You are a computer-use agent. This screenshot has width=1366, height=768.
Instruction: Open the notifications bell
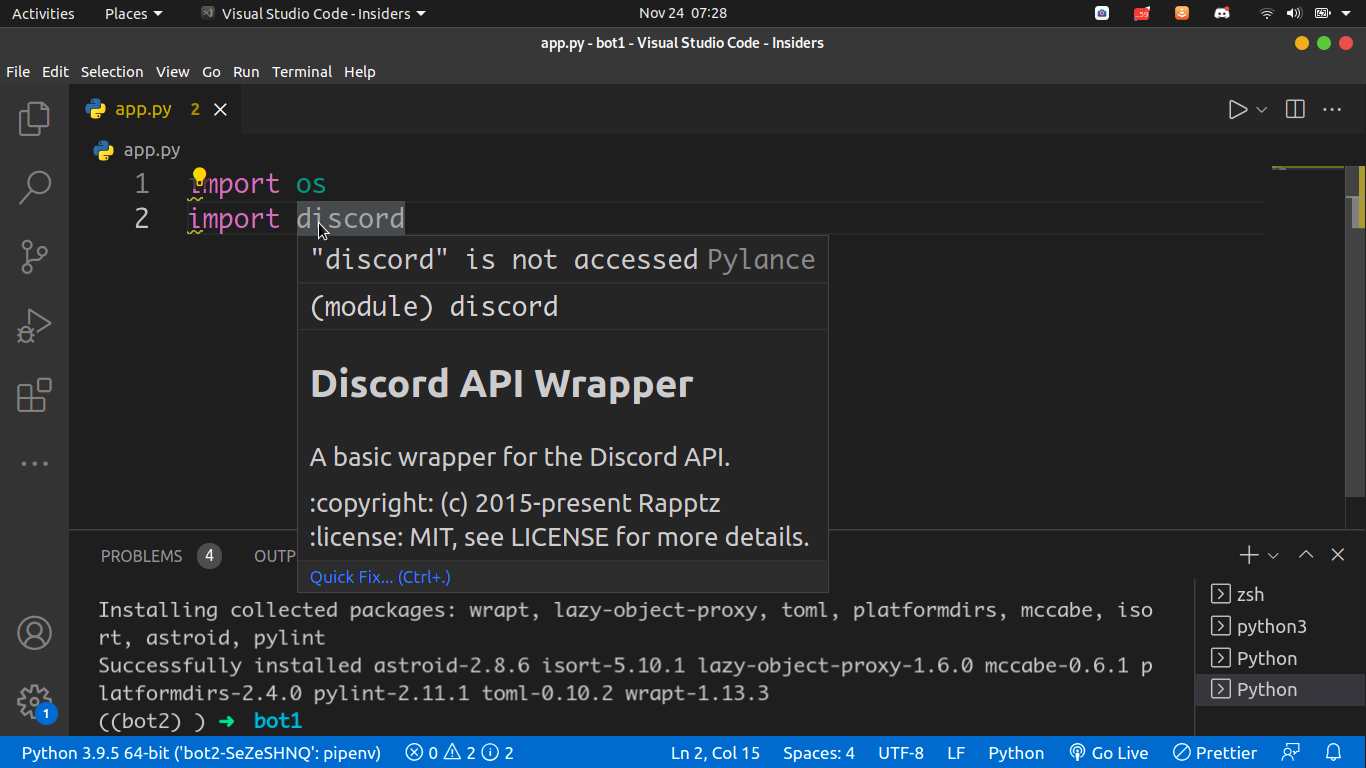tap(1334, 752)
